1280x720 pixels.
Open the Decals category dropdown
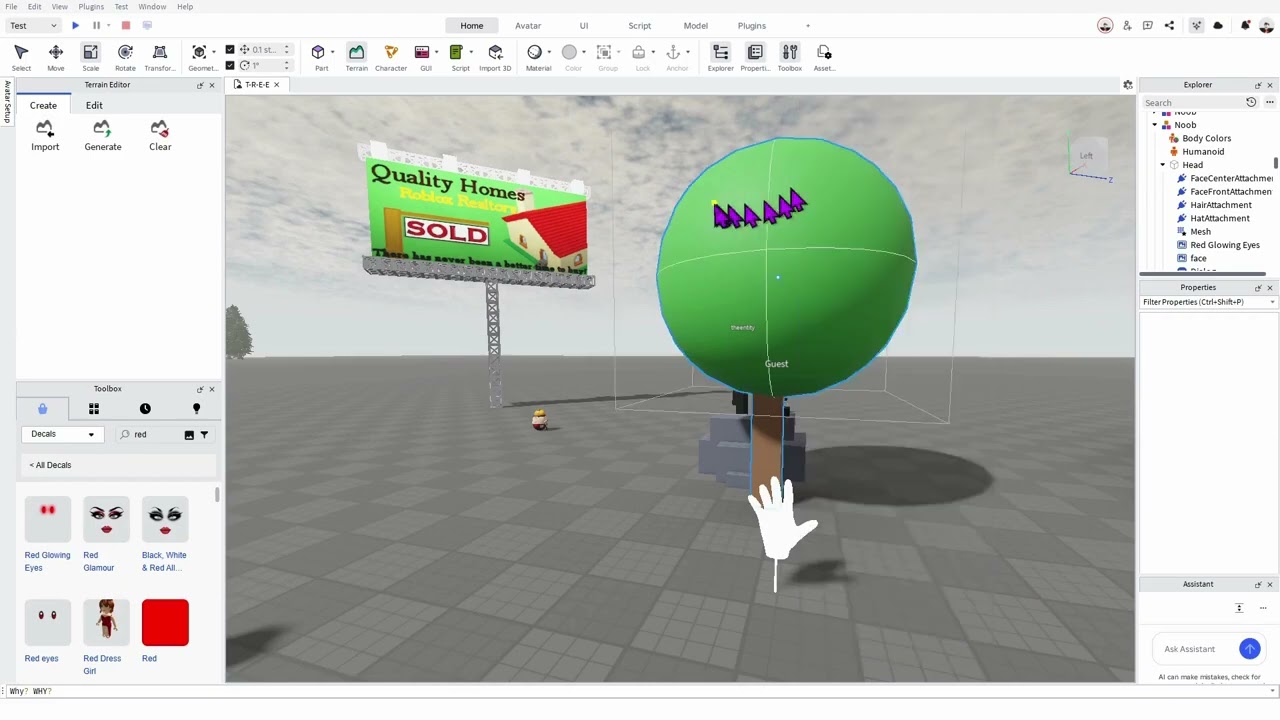[x=62, y=434]
